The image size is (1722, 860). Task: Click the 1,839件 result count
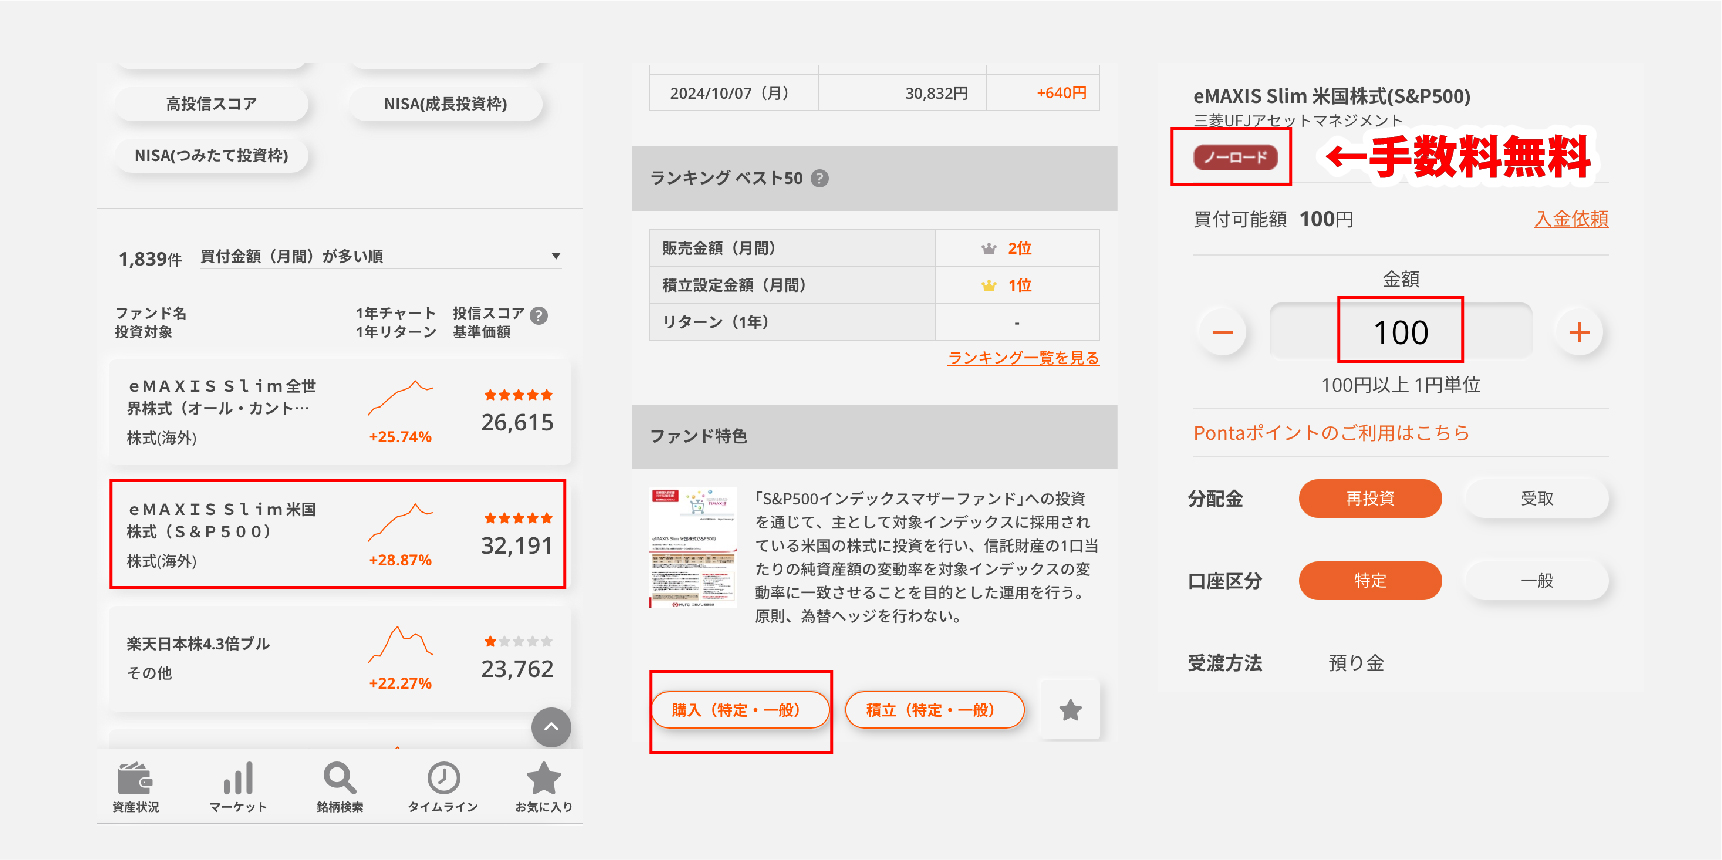(x=150, y=259)
